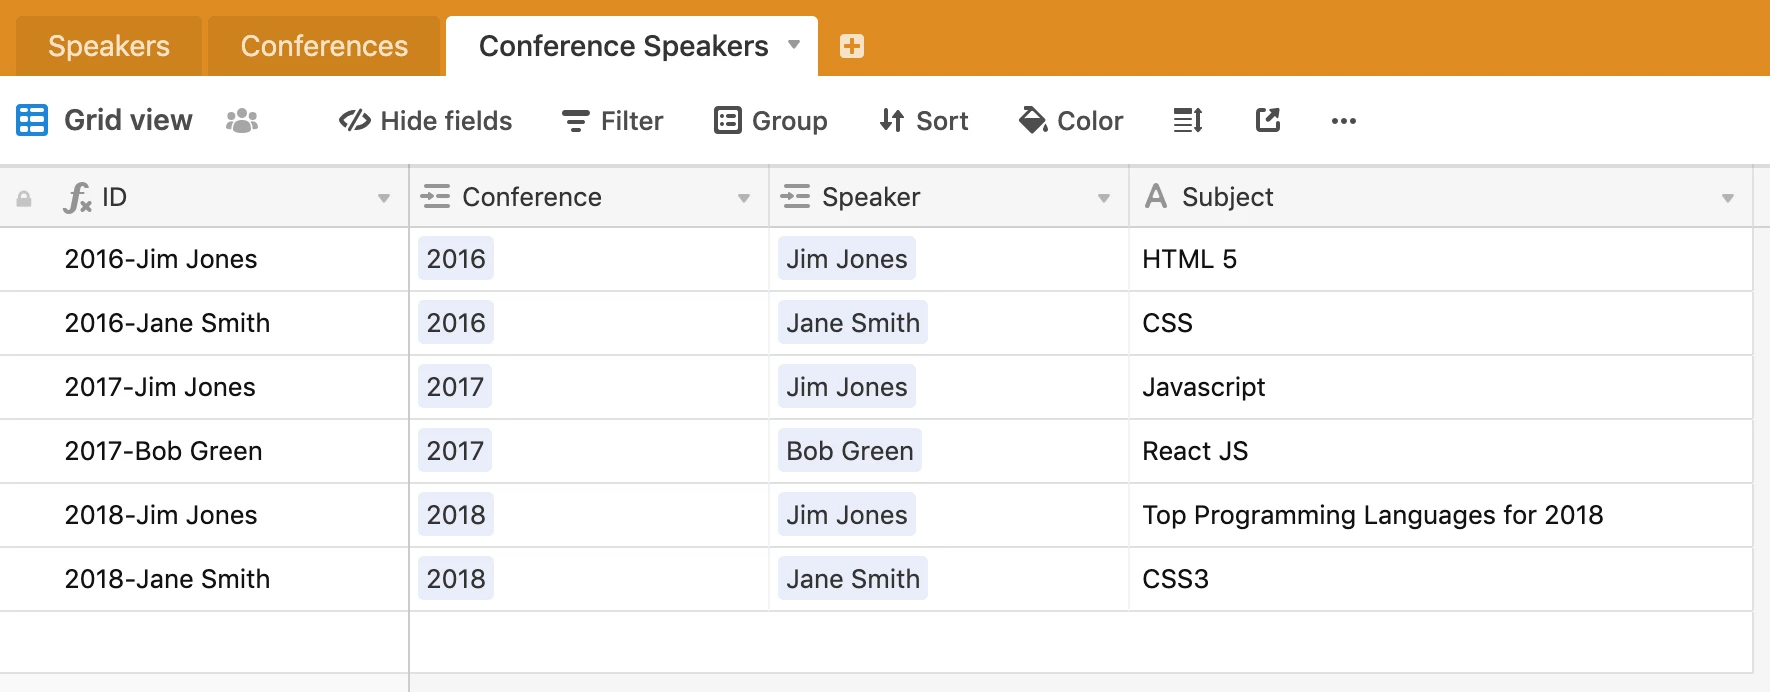The image size is (1770, 692).
Task: Click the Color paint bucket button
Action: (x=1070, y=121)
